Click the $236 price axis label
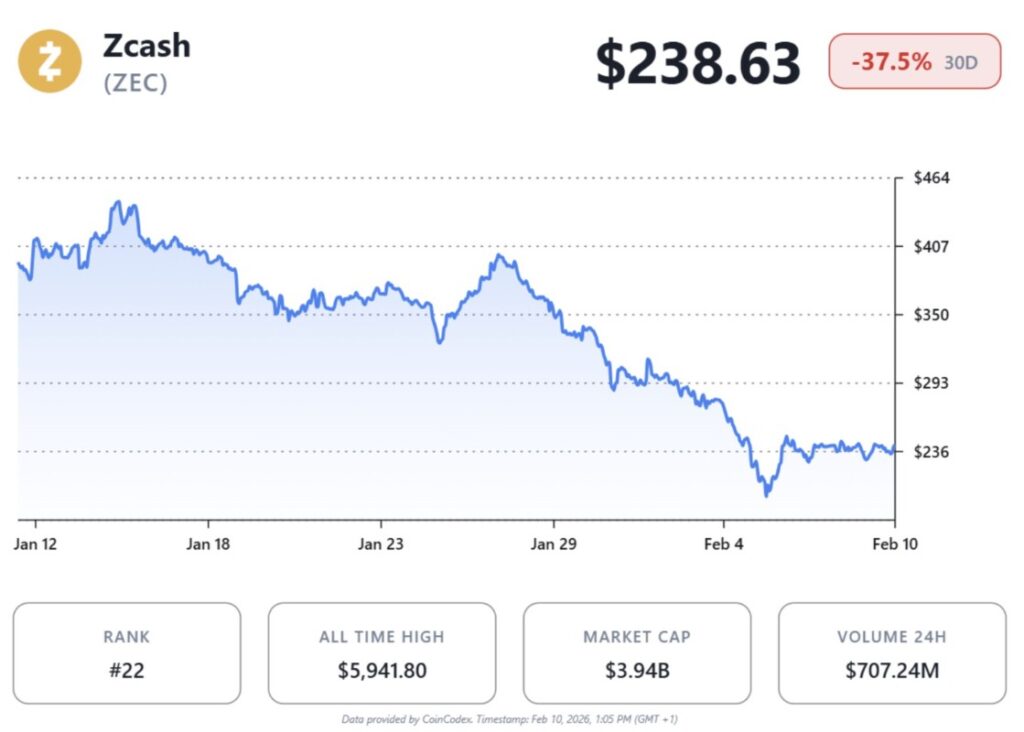The width and height of the screenshot is (1024, 732). (x=932, y=451)
